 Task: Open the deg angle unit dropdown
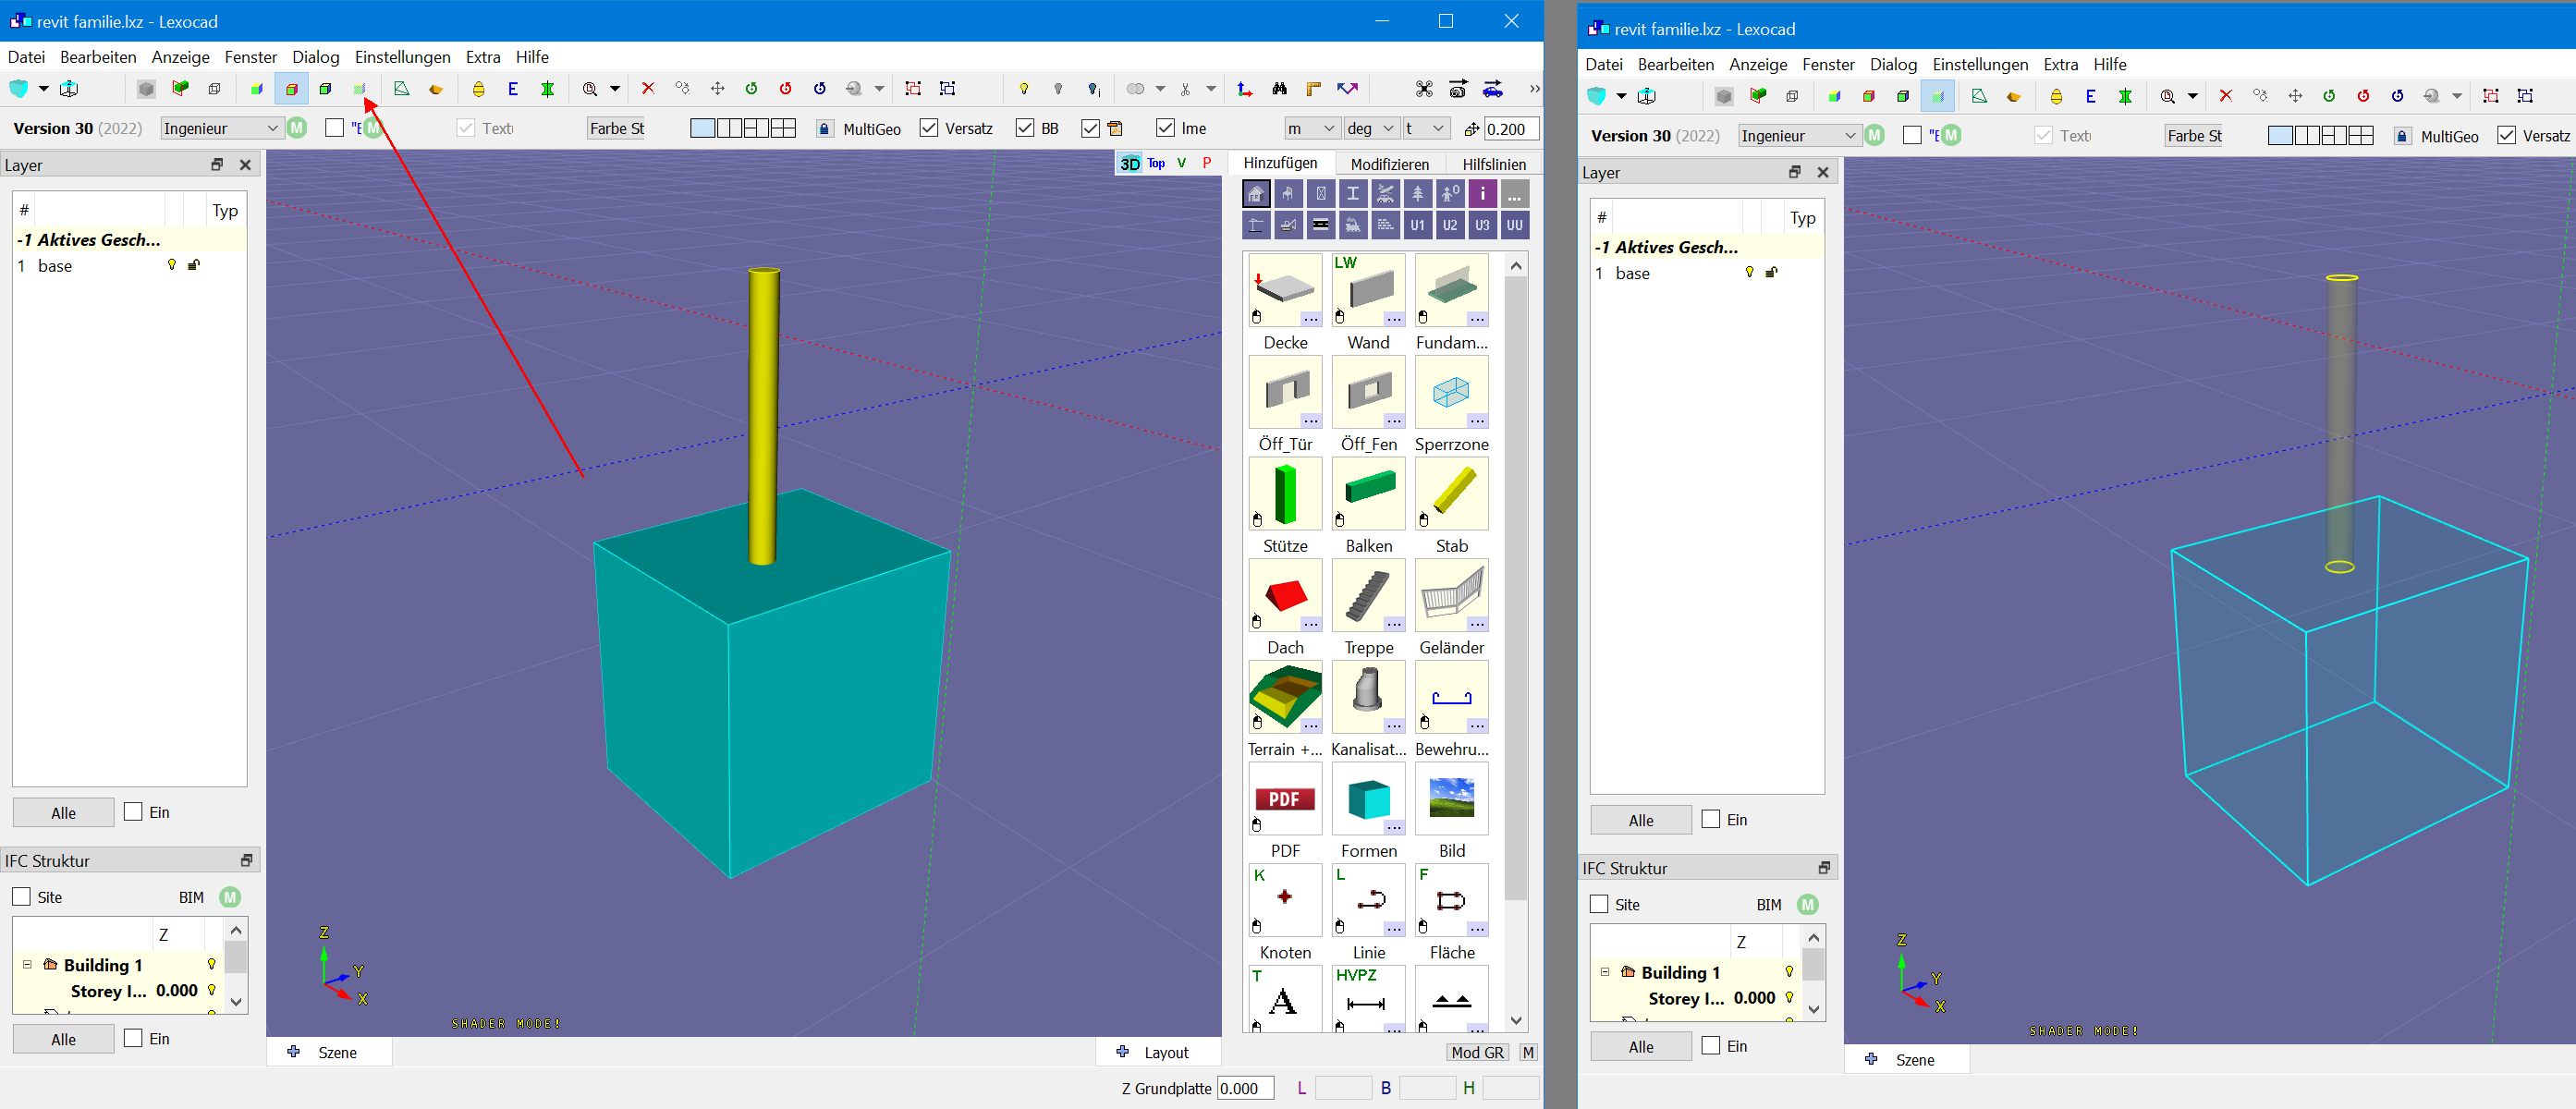1370,128
